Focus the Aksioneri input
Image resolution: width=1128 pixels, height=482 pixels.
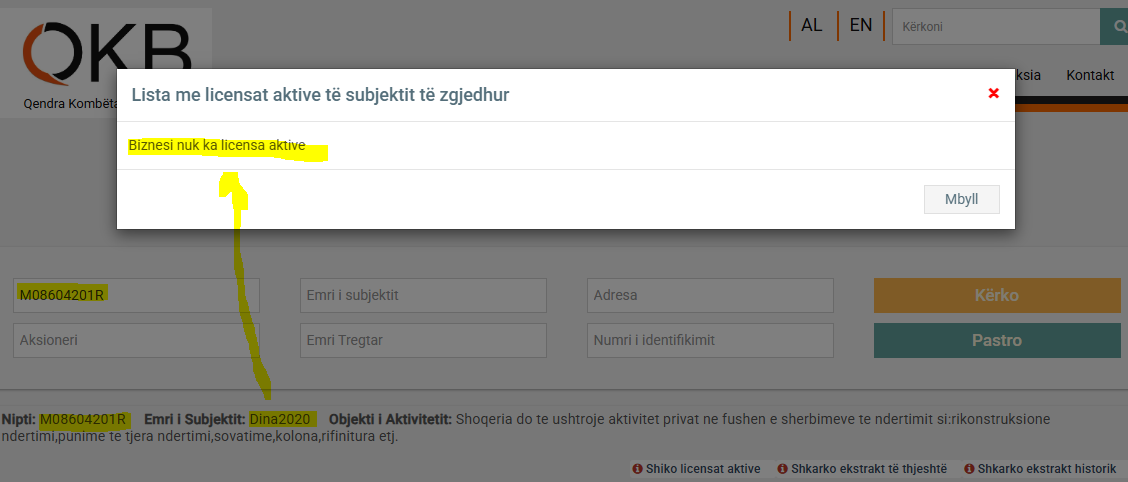[x=136, y=340]
